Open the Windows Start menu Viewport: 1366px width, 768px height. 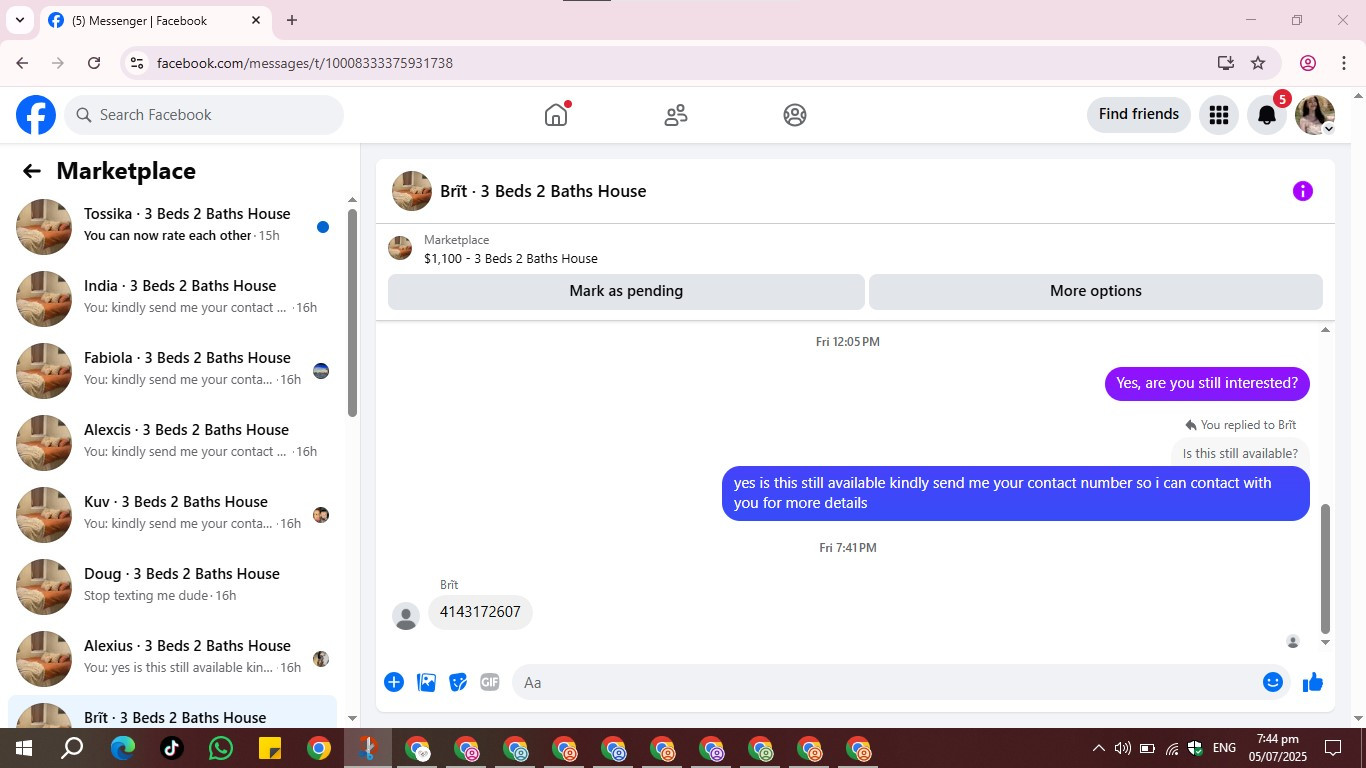(24, 748)
